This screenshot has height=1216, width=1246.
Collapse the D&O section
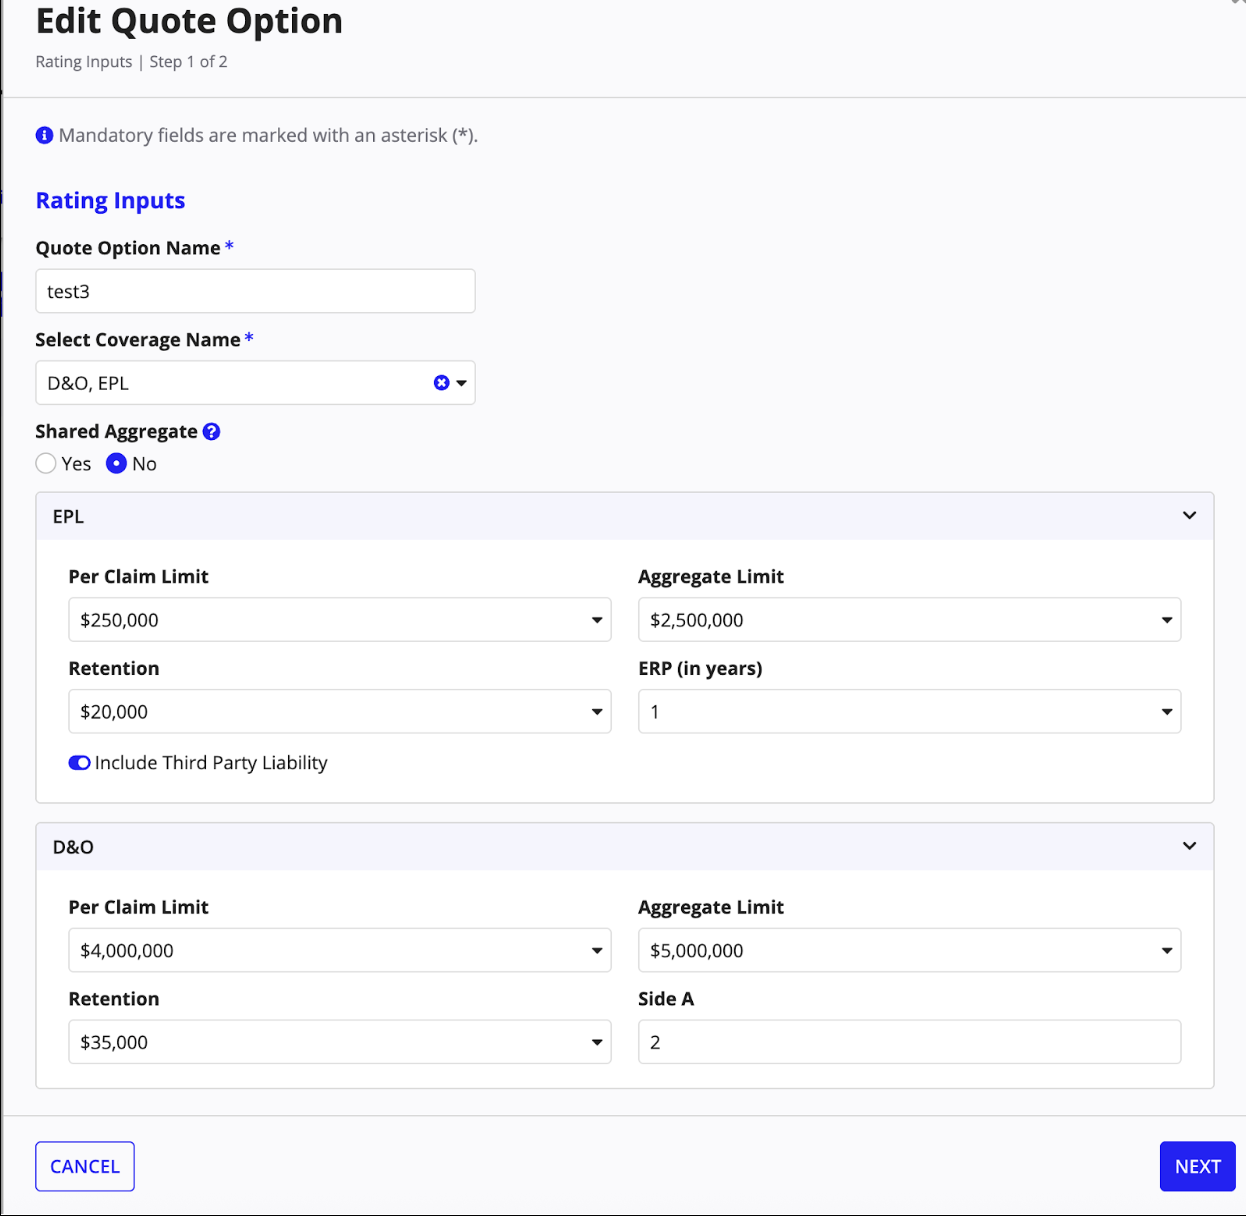[1189, 846]
